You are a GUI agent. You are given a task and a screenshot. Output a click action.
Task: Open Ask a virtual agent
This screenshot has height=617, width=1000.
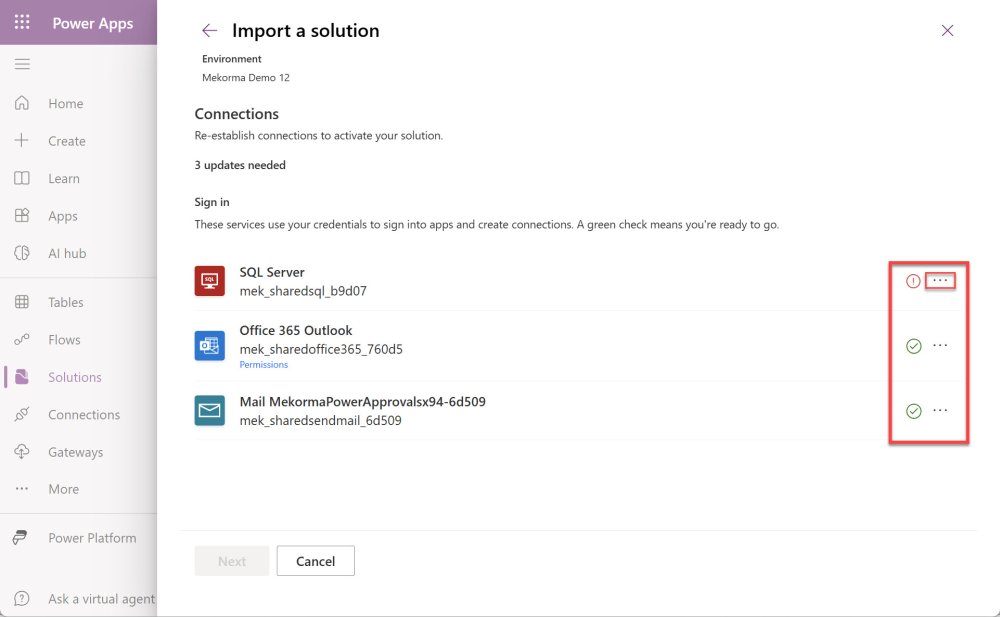click(x=101, y=599)
